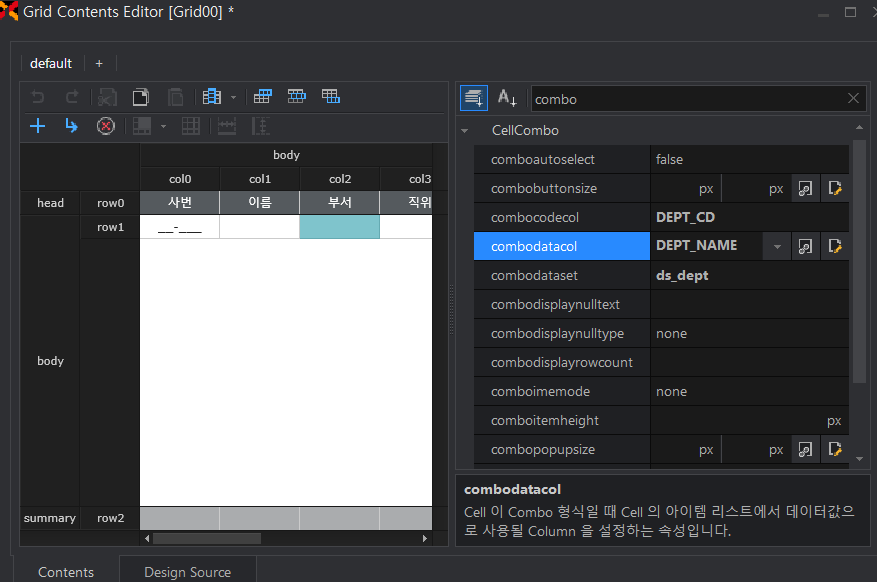This screenshot has height=582, width=877.
Task: Click the DEPT_CD value field
Action: point(749,217)
